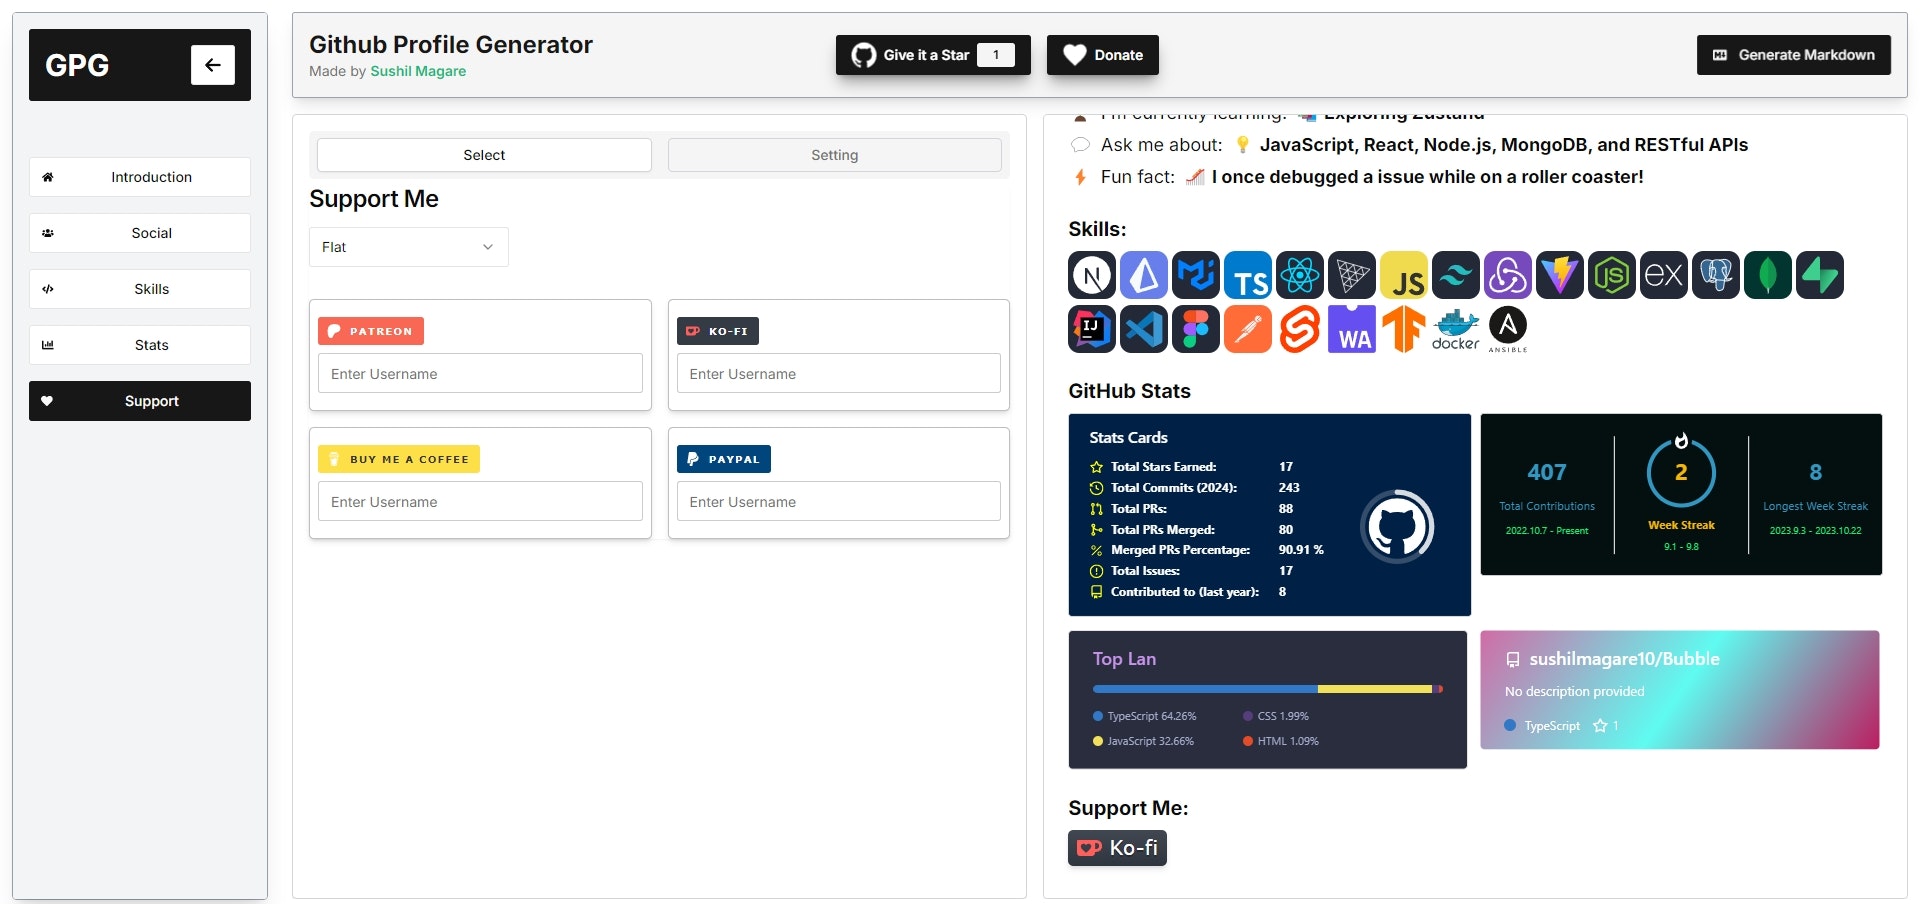Click the MongoDB leaf icon
Viewport: 1920px width, 904px height.
coord(1768,275)
